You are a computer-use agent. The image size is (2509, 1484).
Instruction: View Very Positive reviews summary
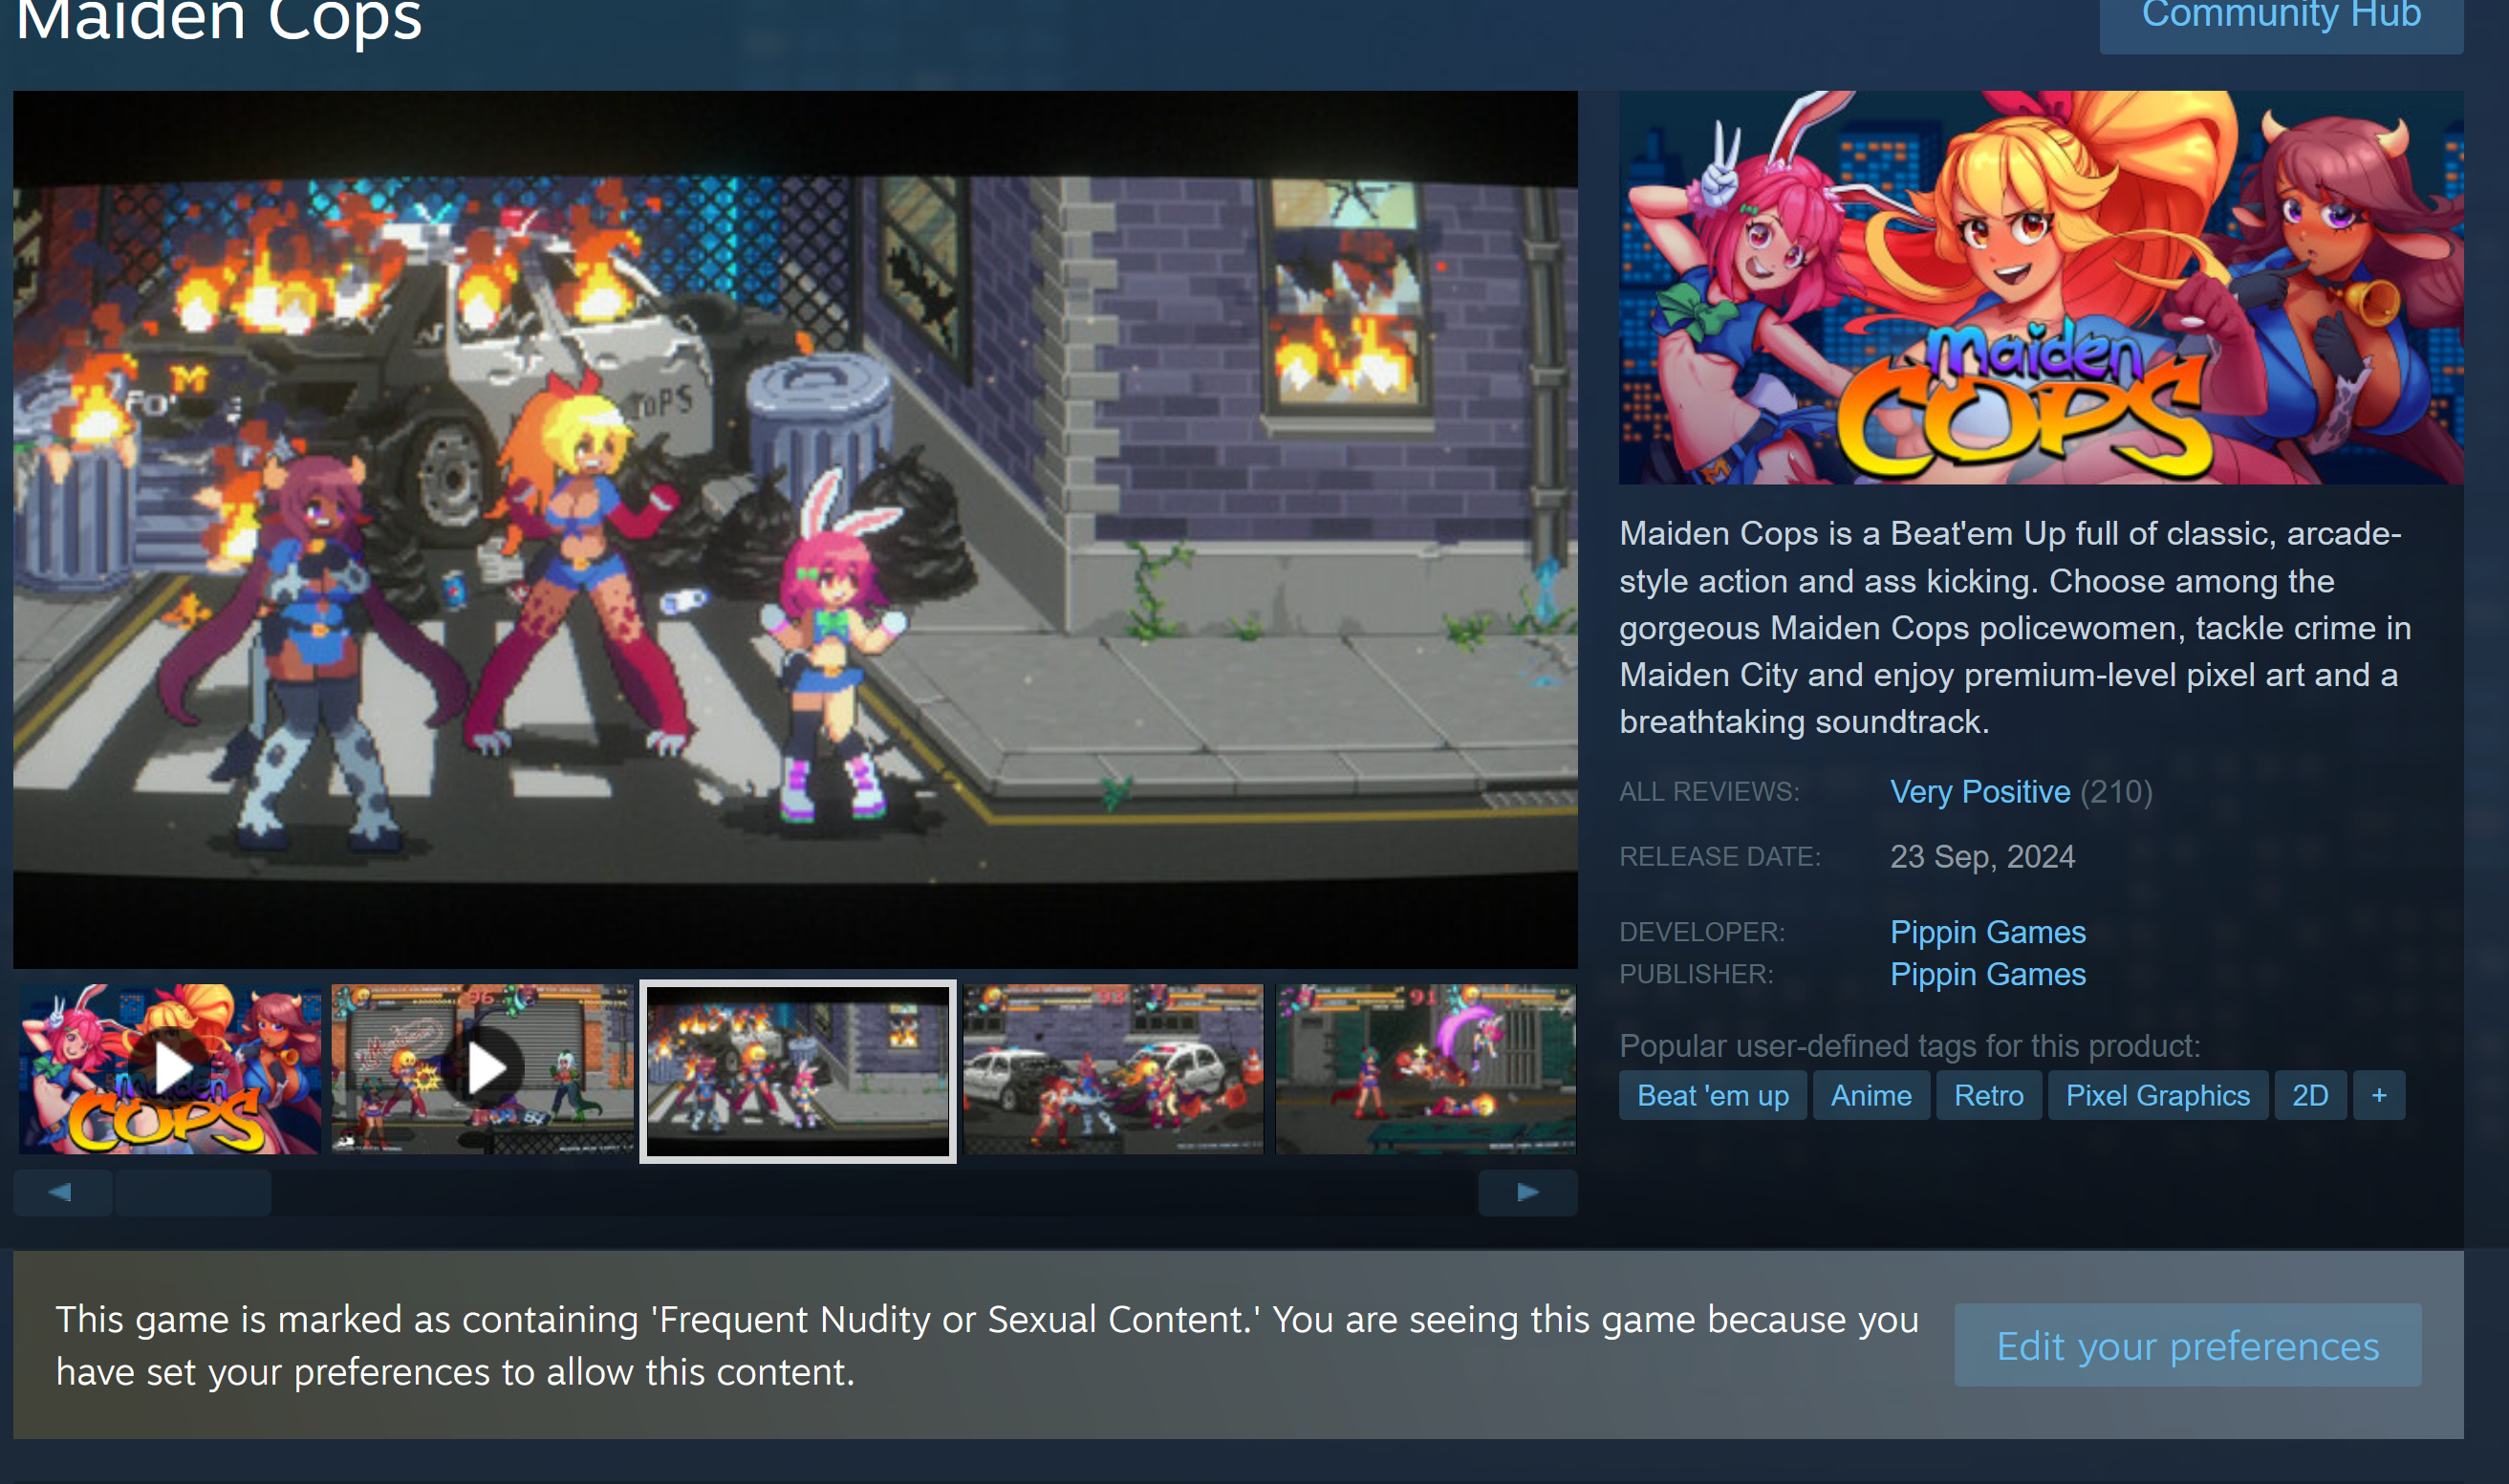click(1979, 792)
